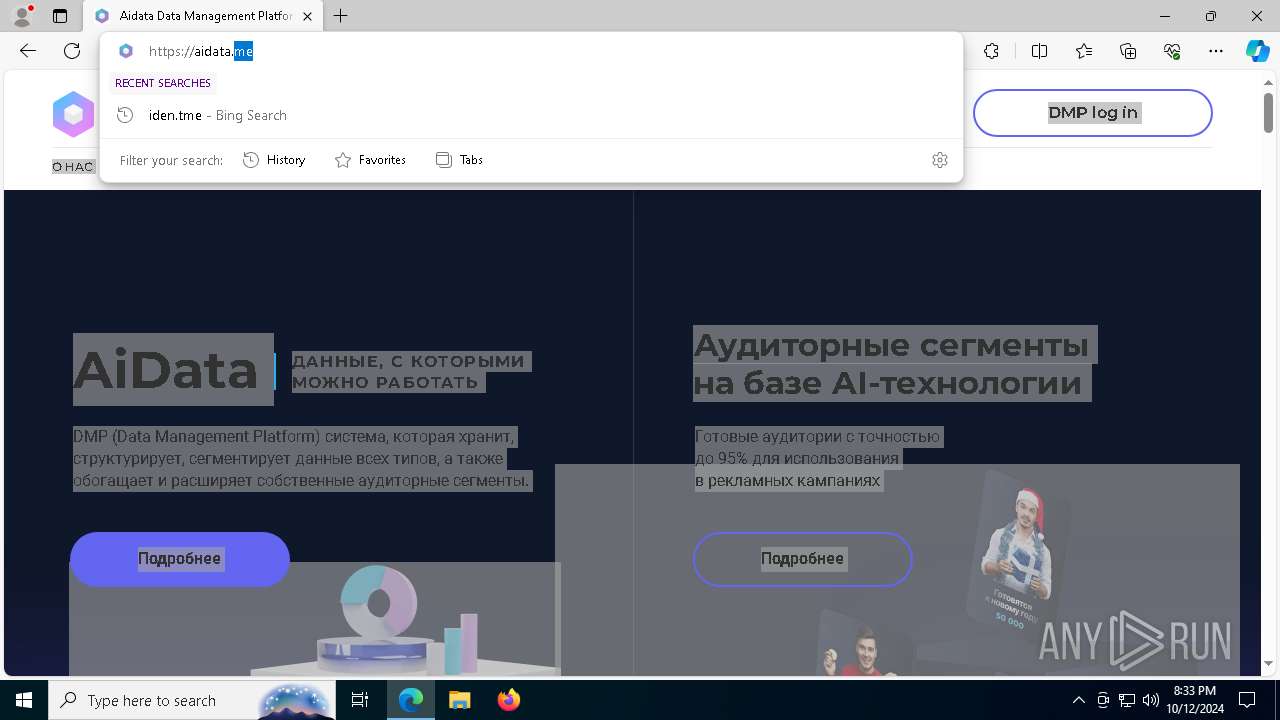Image resolution: width=1280 pixels, height=720 pixels.
Task: Click the DMP log in button
Action: click(x=1093, y=113)
